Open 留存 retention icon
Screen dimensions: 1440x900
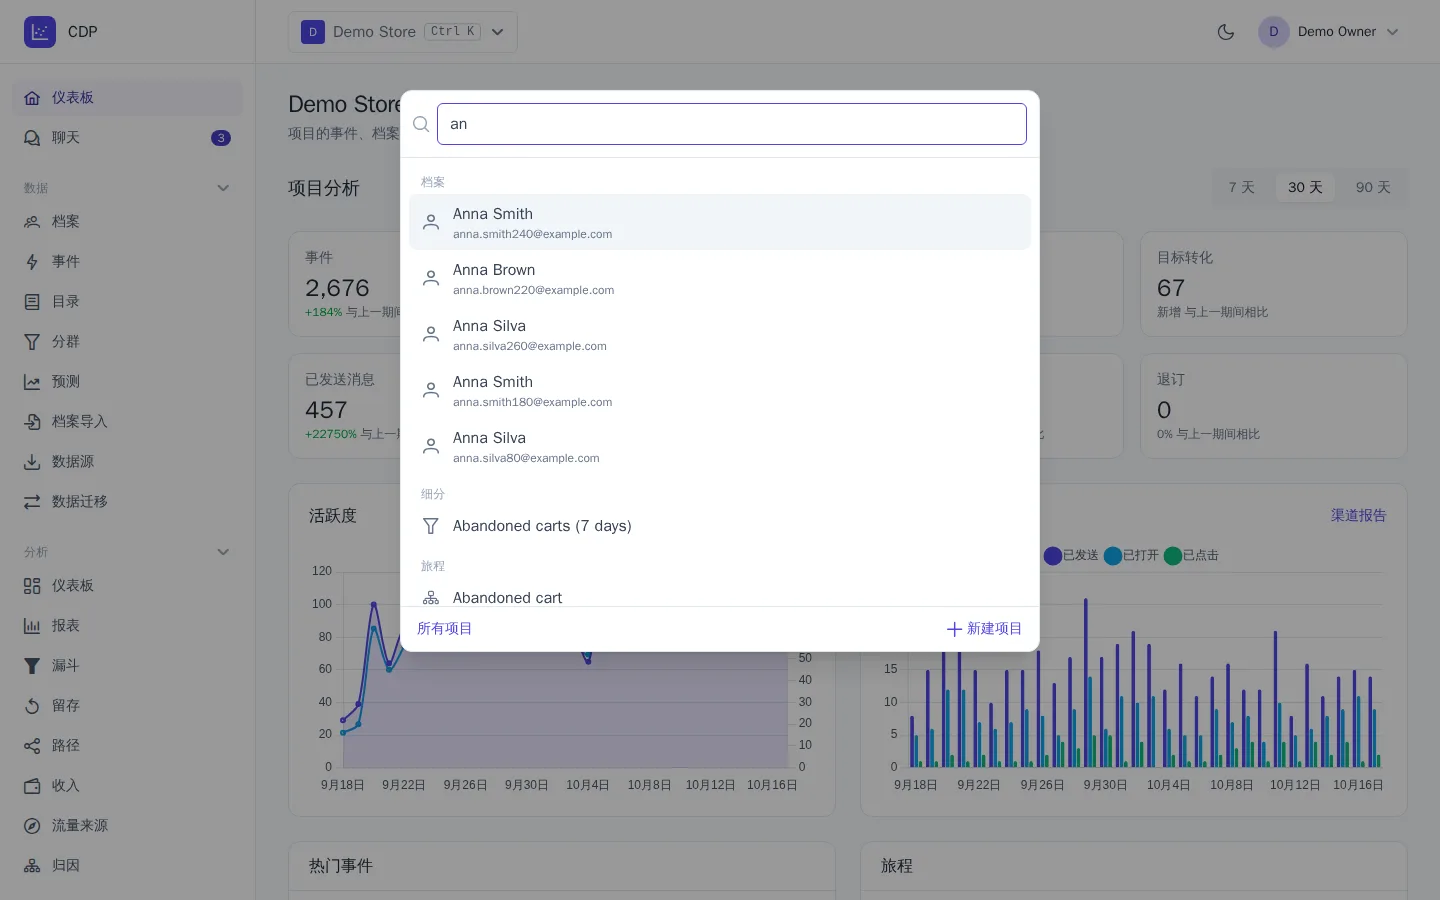32,706
